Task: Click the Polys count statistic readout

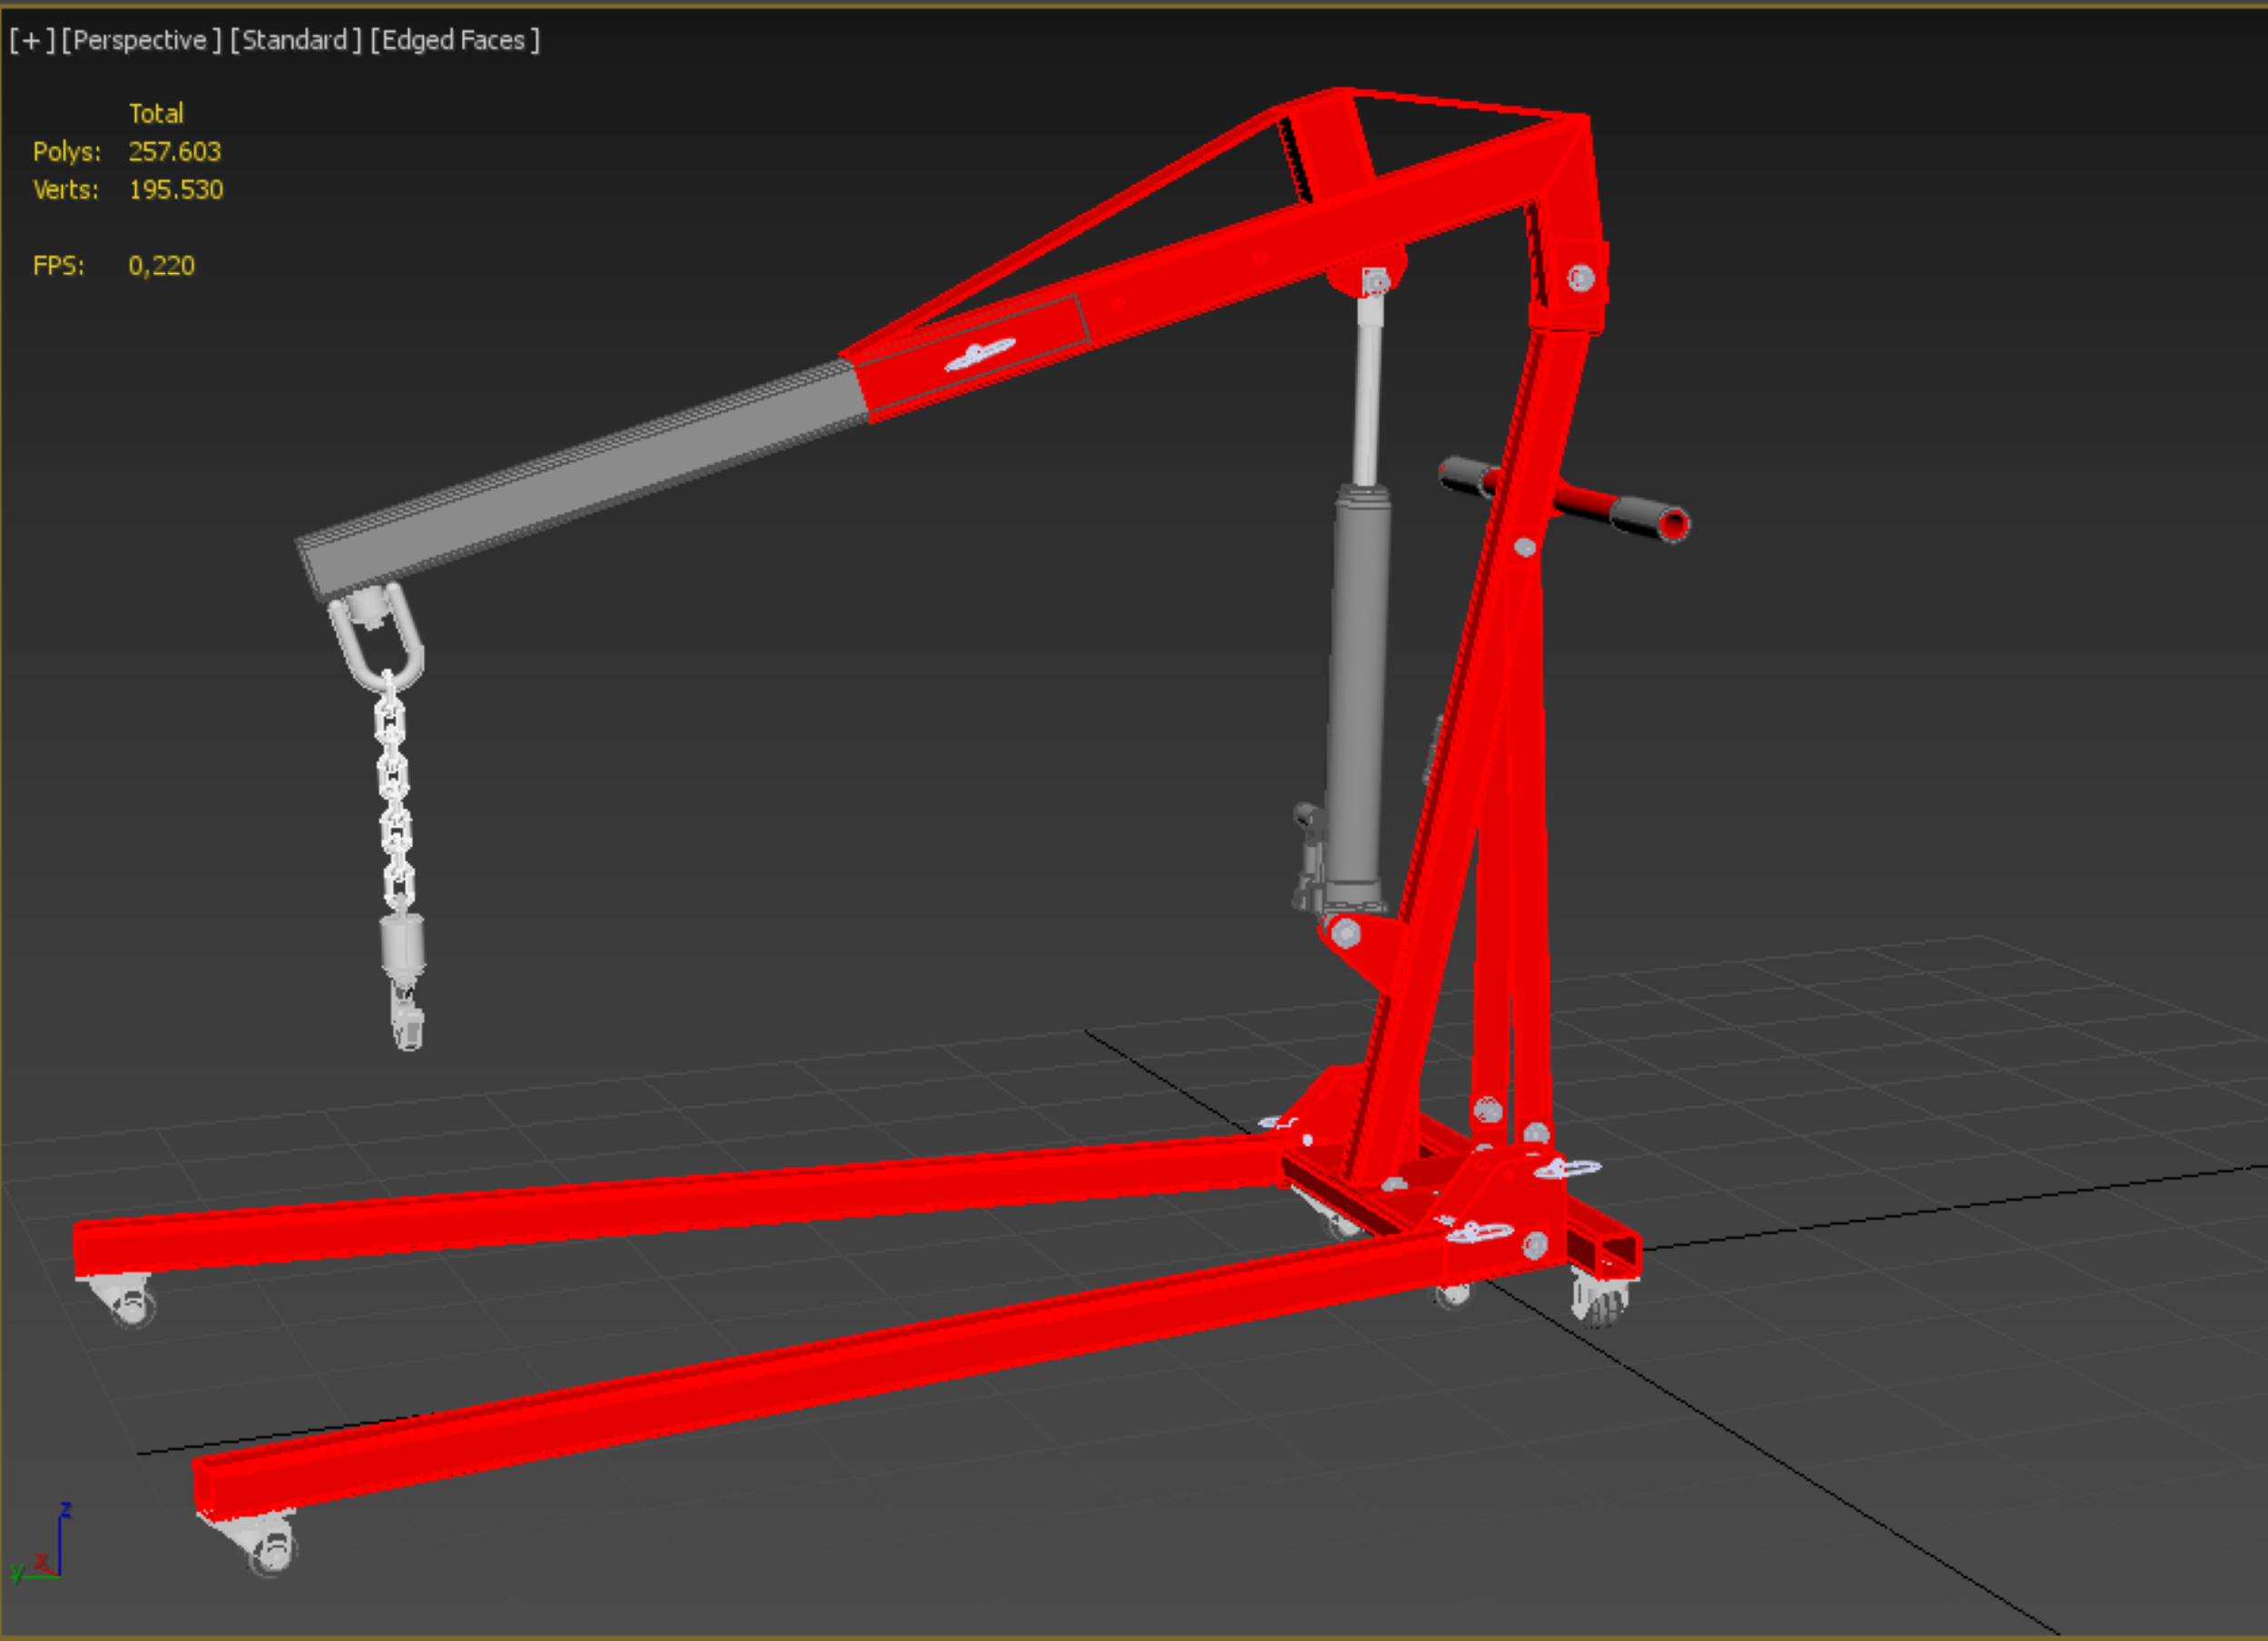Action: pyautogui.click(x=174, y=151)
